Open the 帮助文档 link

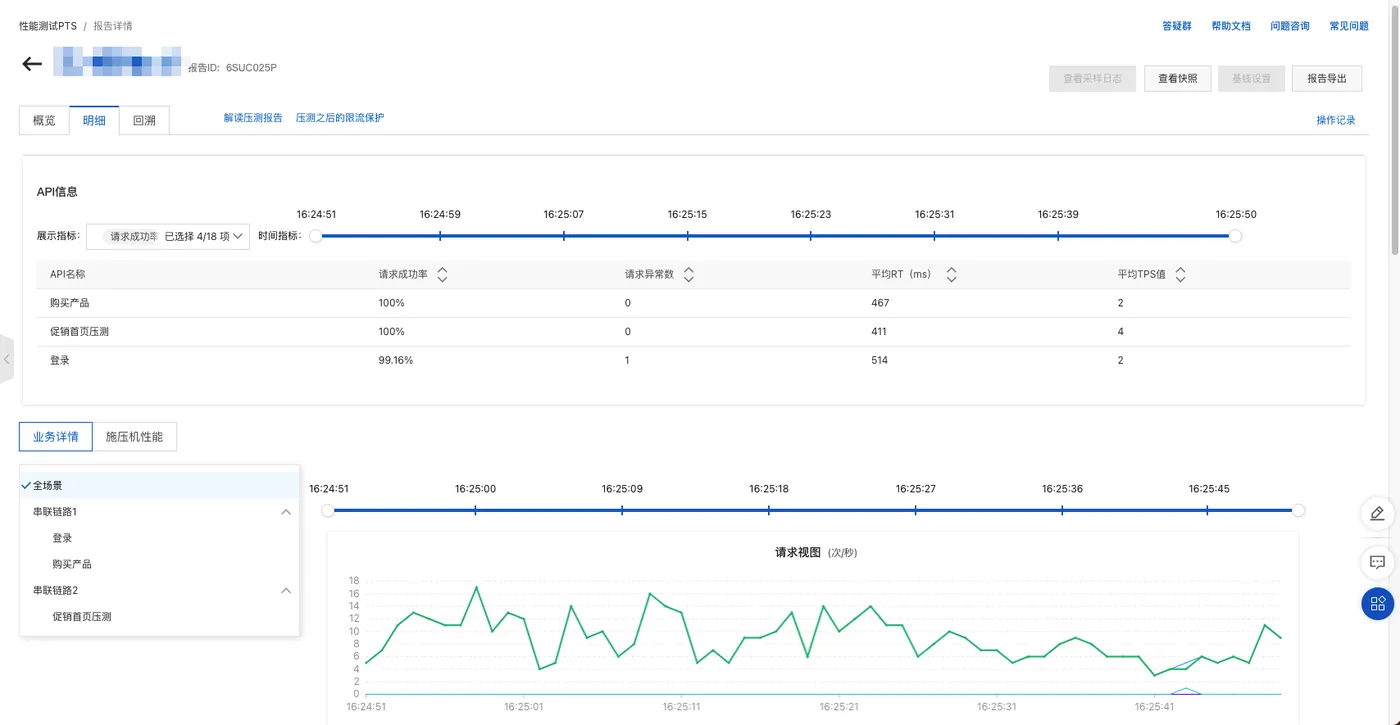pyautogui.click(x=1231, y=26)
